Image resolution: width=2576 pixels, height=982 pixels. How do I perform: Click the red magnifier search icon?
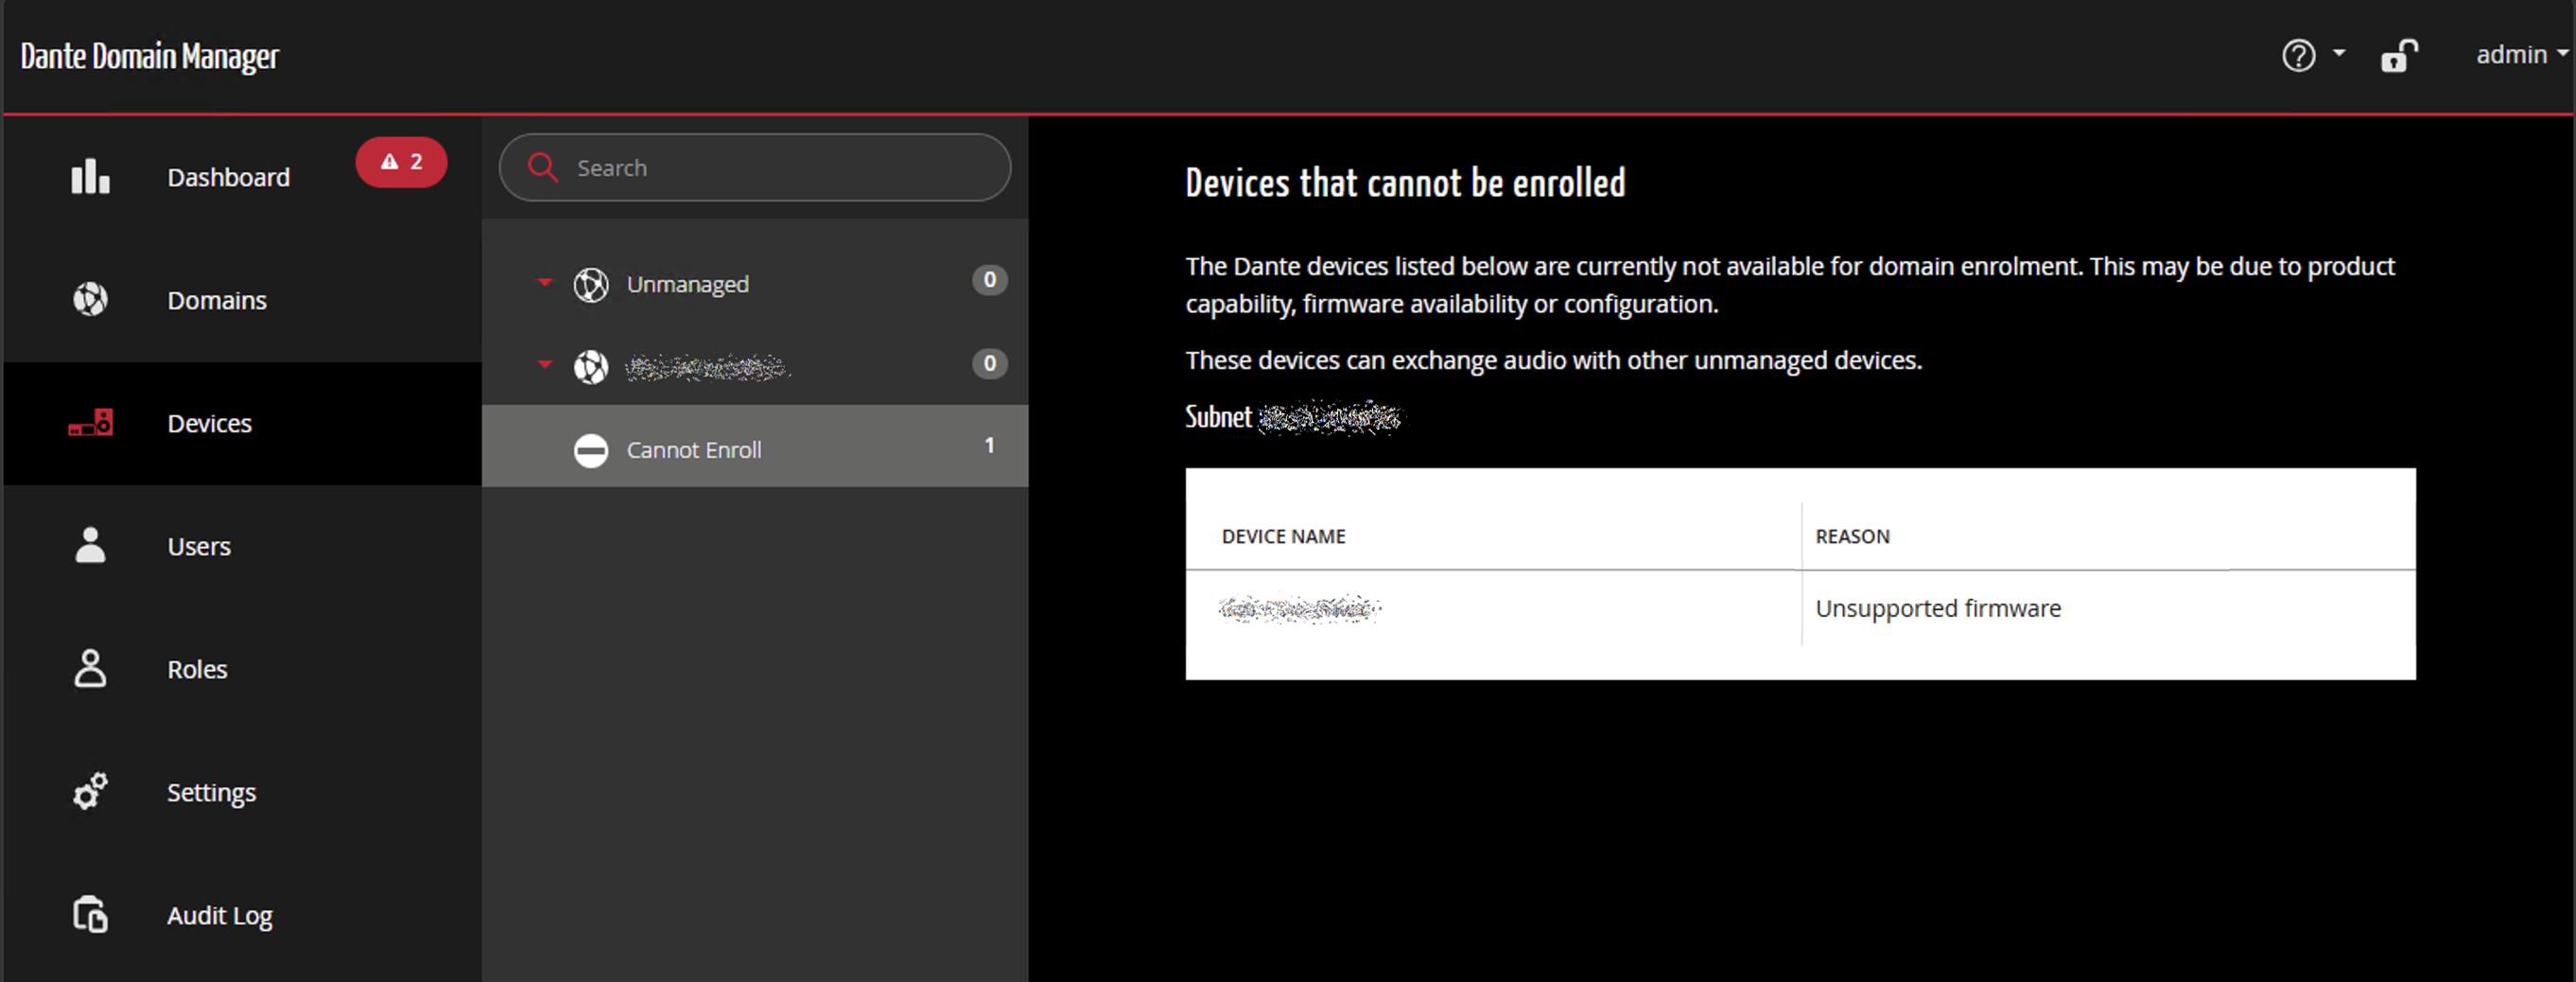pos(542,167)
